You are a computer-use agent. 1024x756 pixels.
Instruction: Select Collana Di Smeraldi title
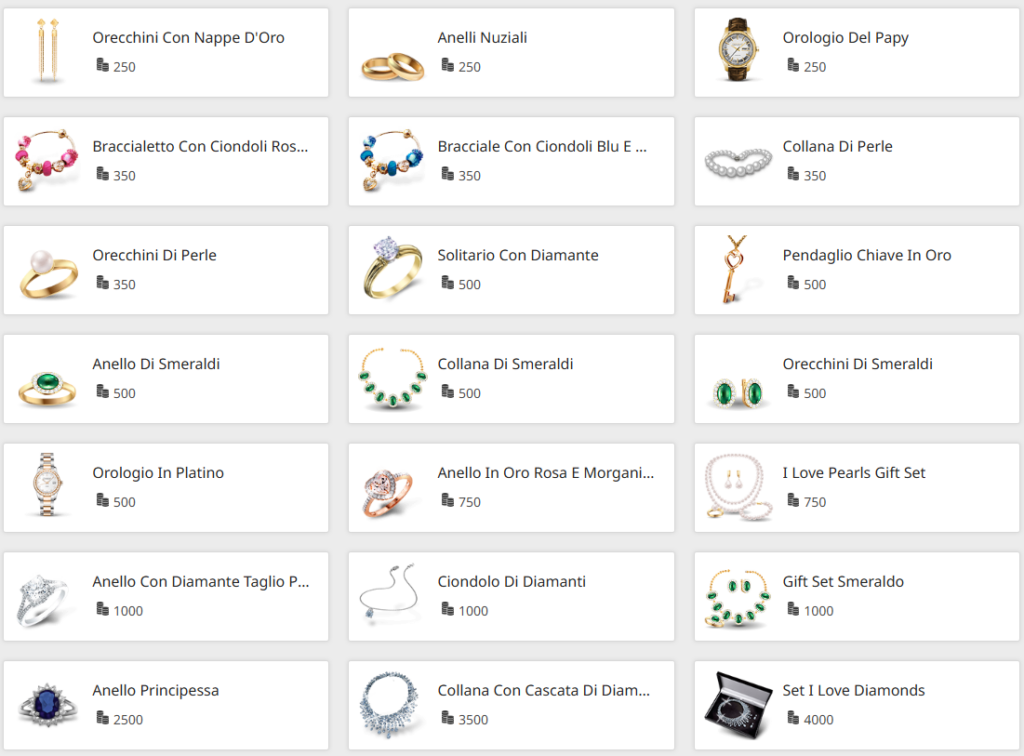pyautogui.click(x=505, y=364)
